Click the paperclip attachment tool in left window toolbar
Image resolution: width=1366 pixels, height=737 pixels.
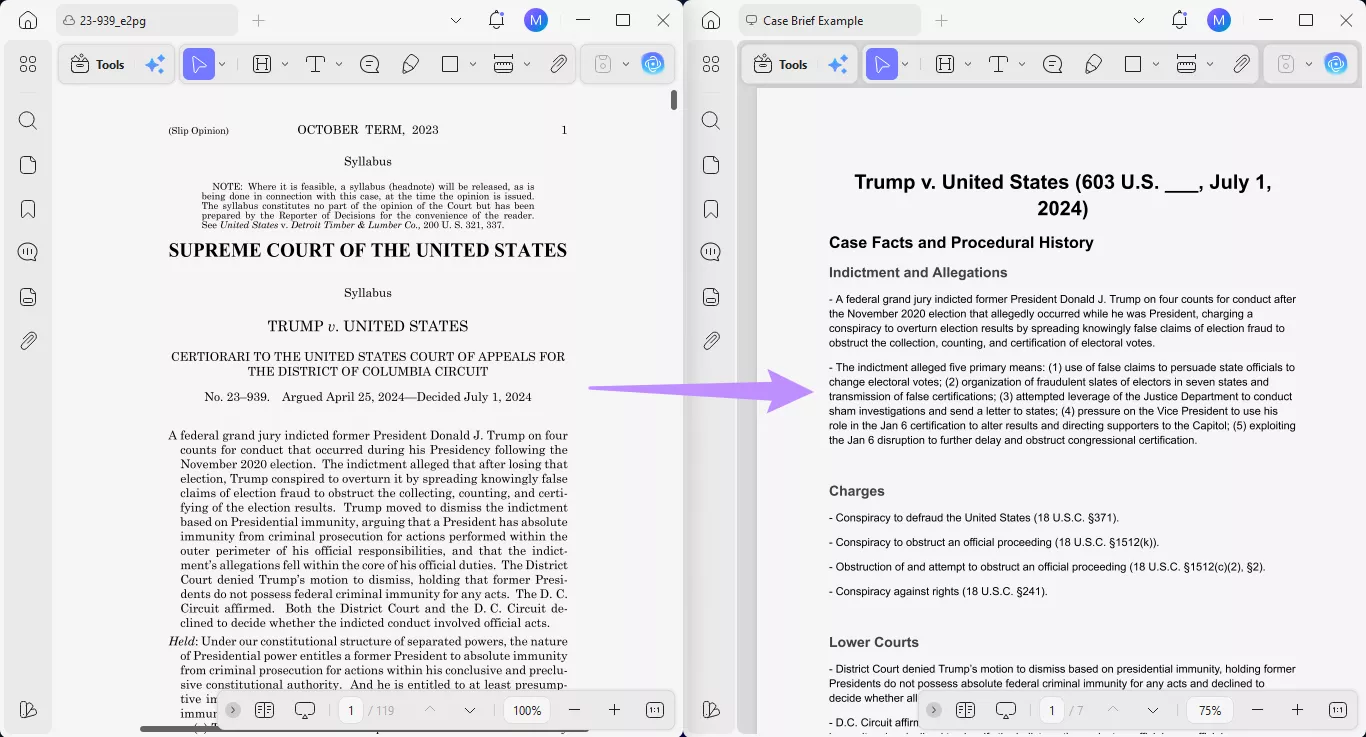click(559, 64)
